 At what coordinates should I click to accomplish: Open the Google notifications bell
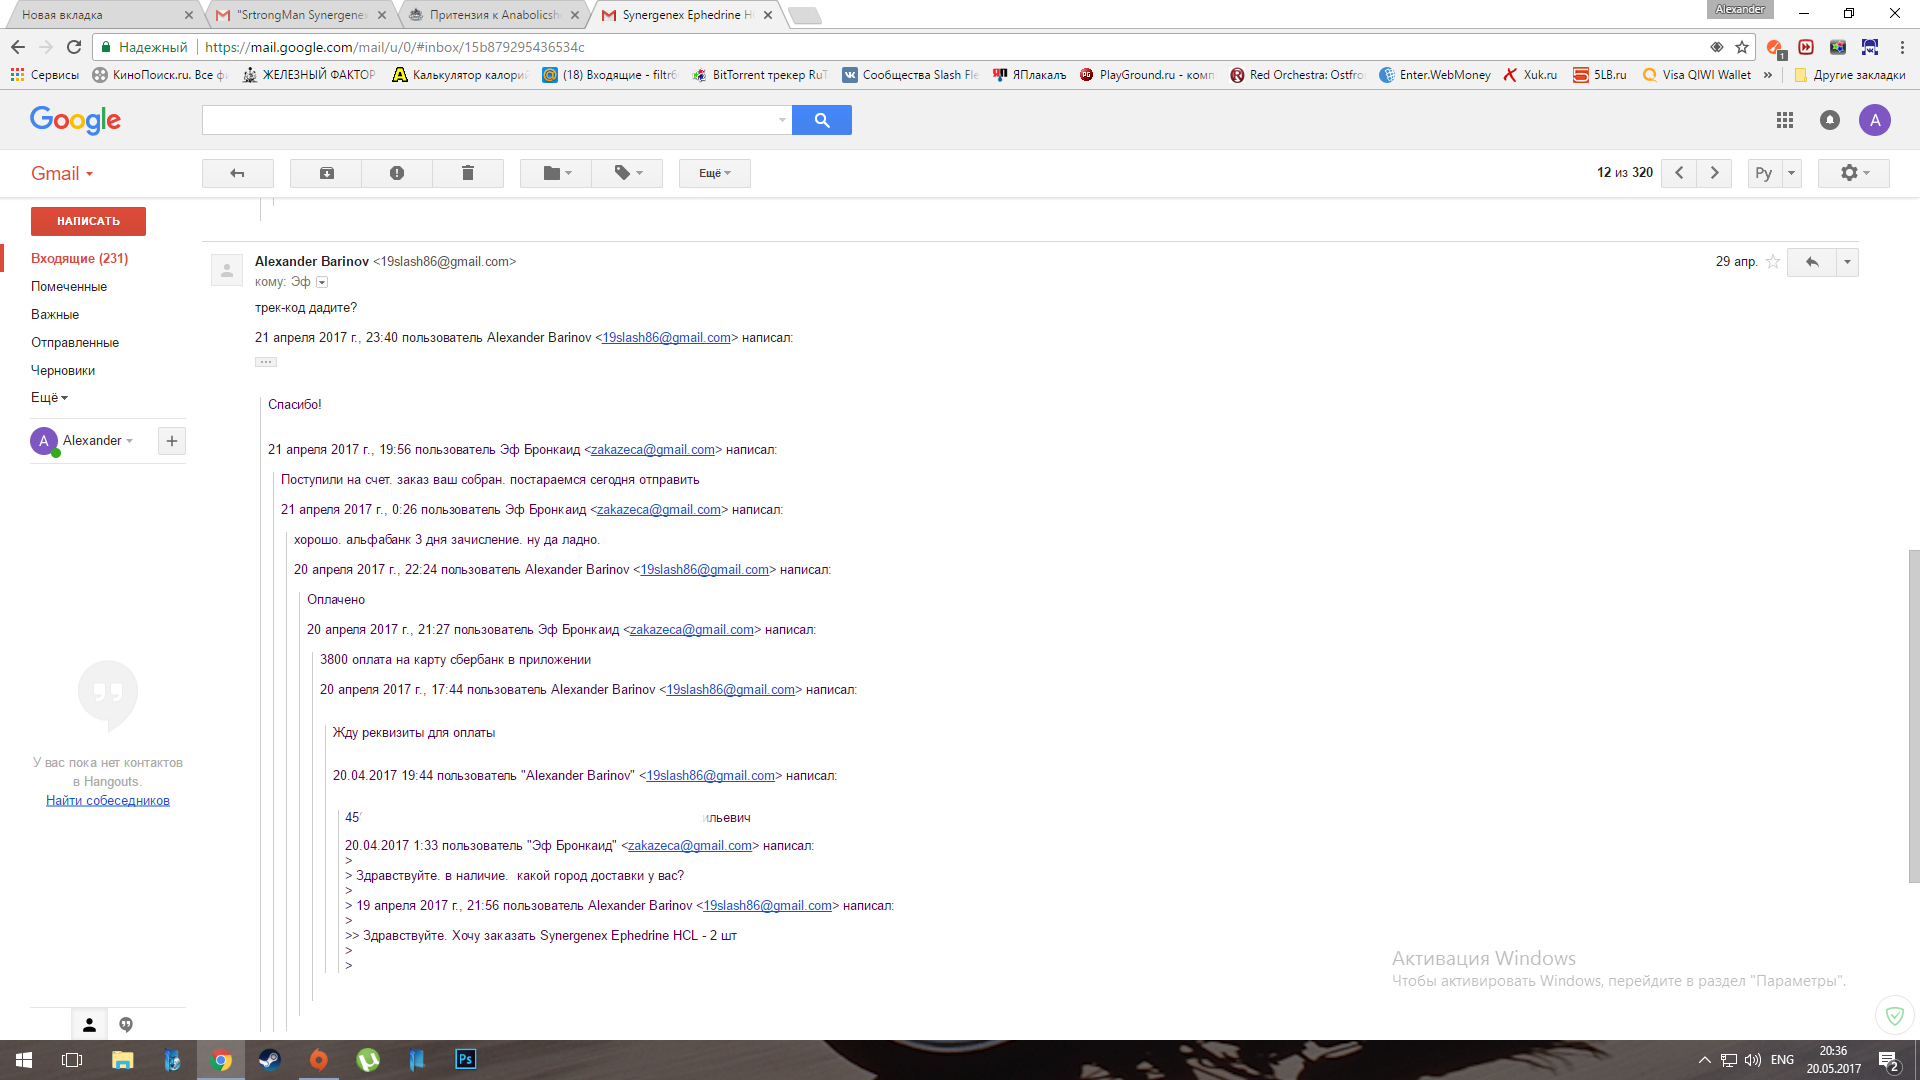coord(1829,120)
